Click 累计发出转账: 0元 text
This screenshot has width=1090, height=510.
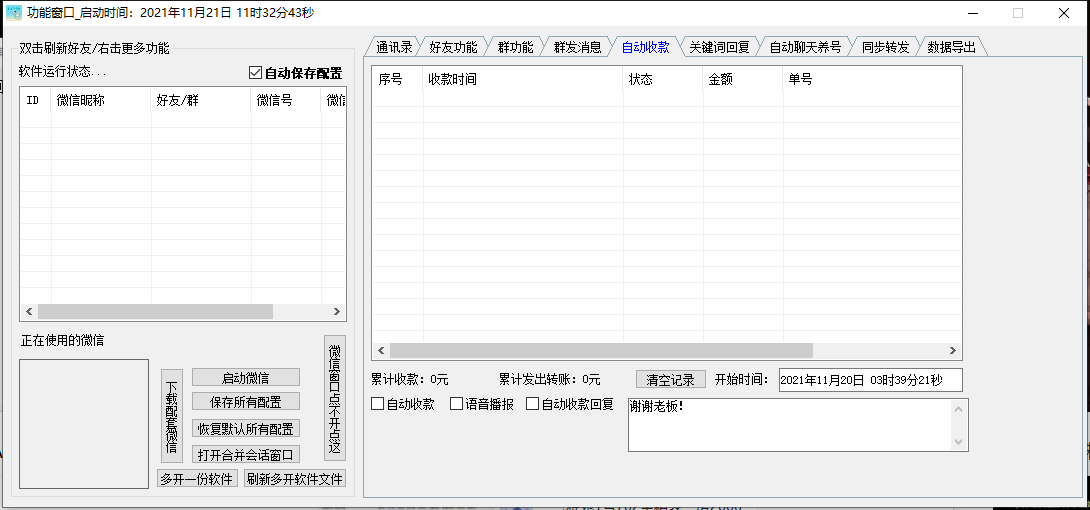[550, 379]
